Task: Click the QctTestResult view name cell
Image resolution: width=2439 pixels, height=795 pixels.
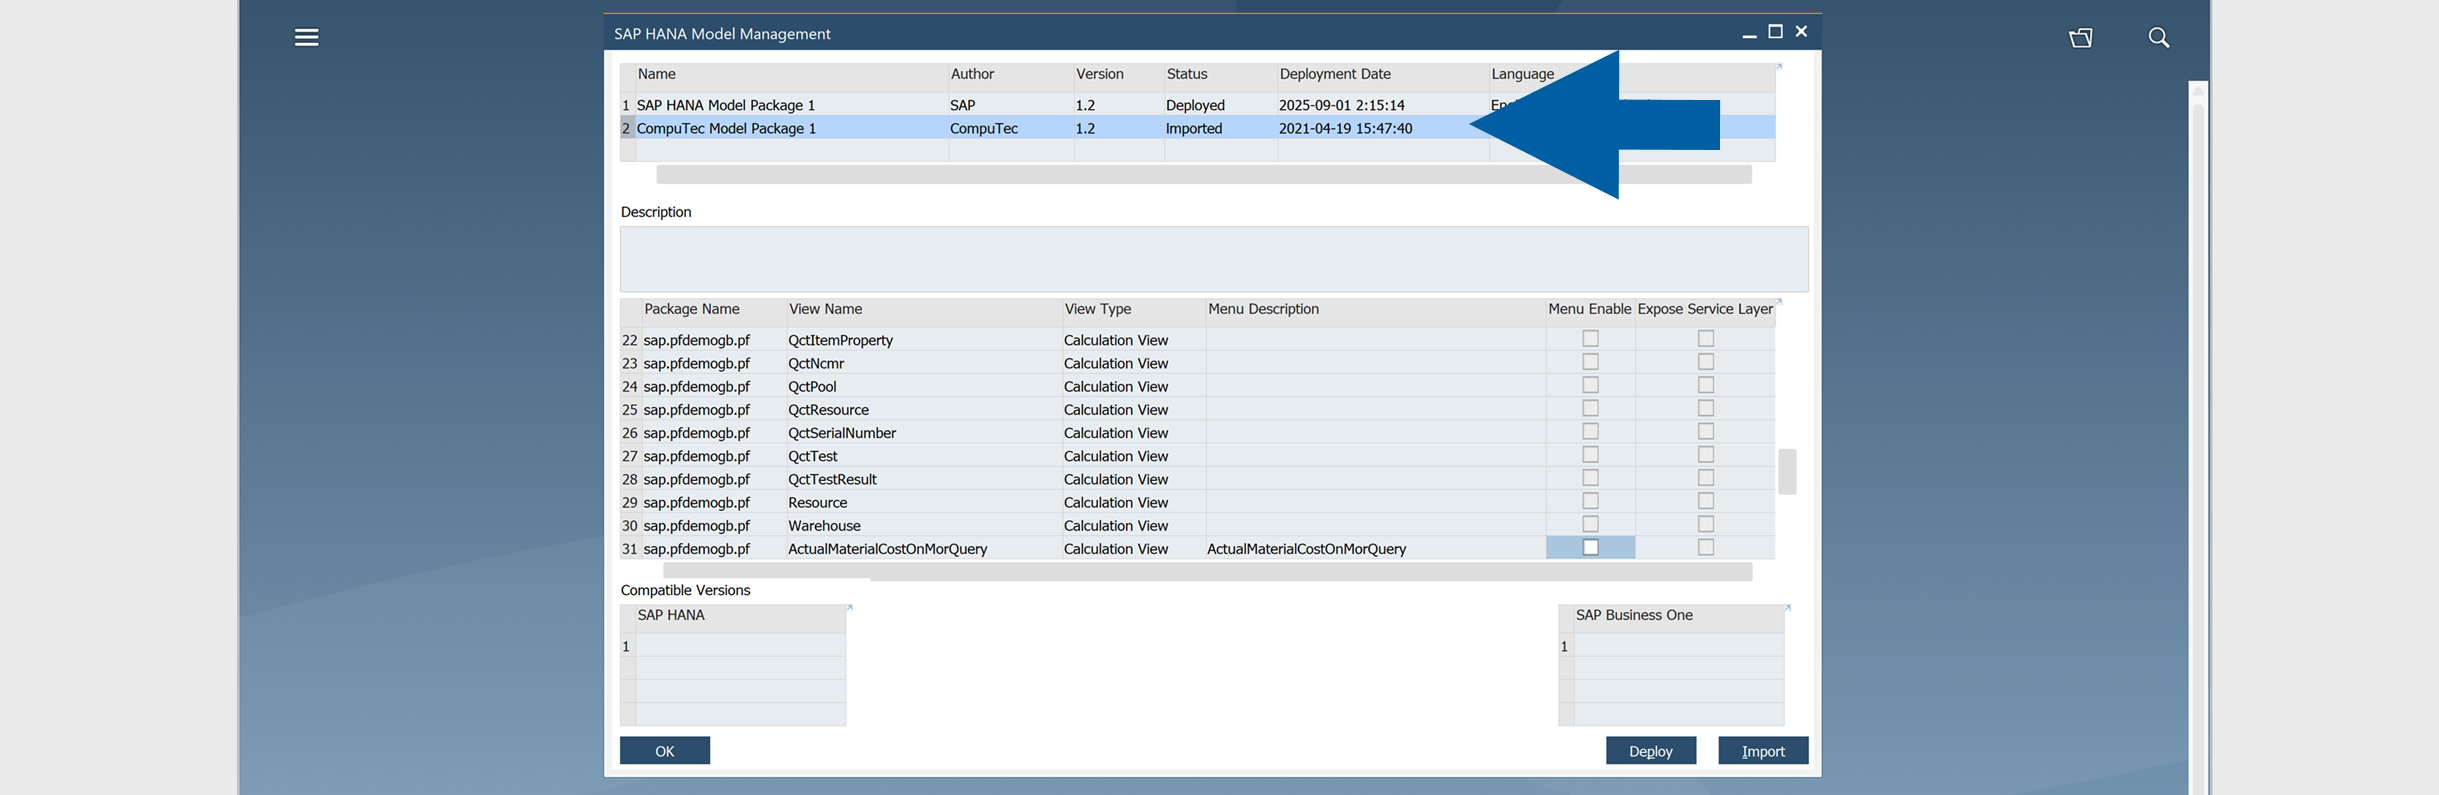Action: click(923, 479)
